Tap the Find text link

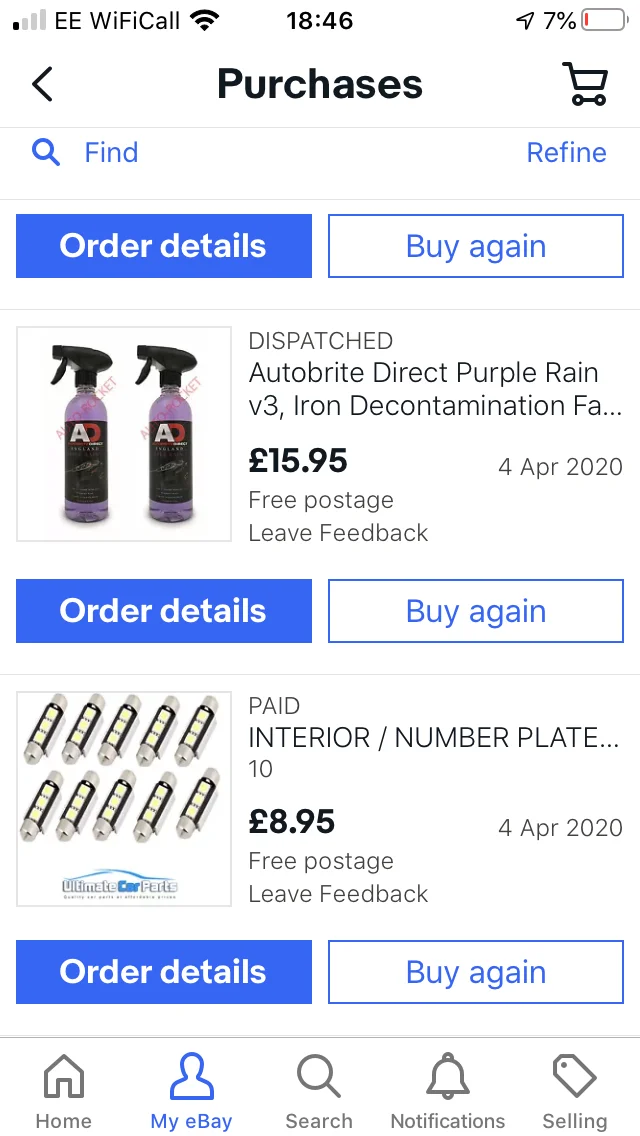[x=111, y=153]
